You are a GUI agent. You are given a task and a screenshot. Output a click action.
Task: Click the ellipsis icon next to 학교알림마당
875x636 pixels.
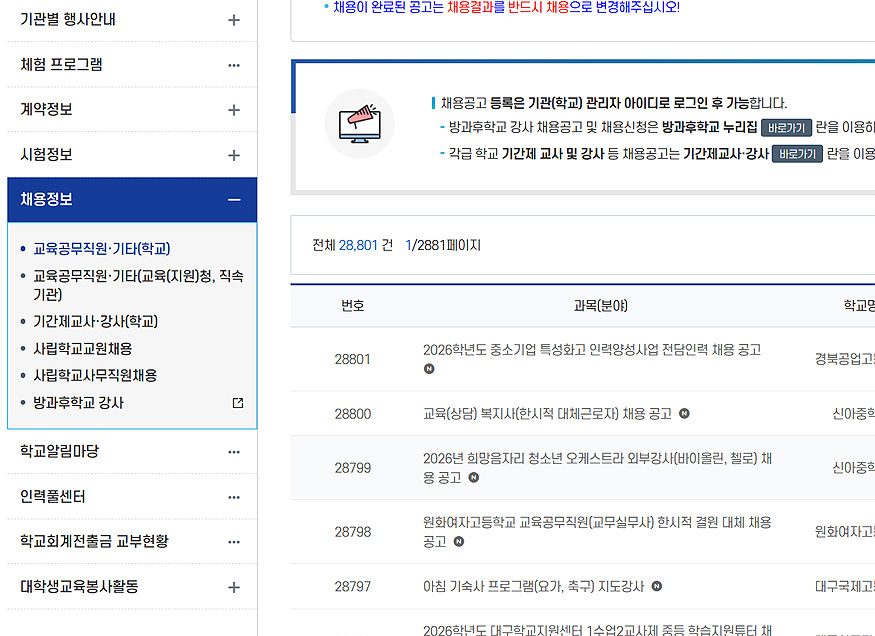(234, 450)
